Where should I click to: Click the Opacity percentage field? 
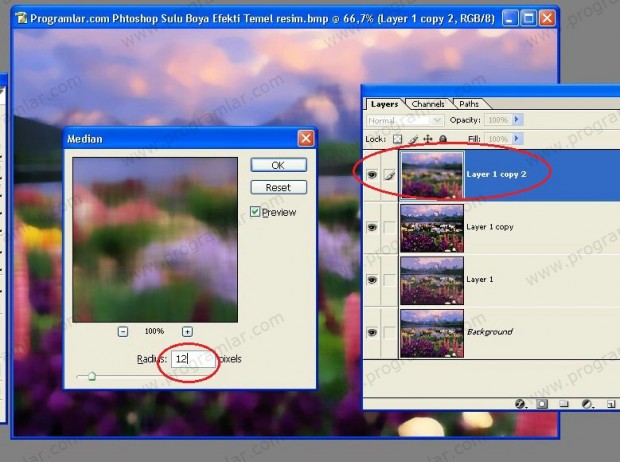click(498, 120)
